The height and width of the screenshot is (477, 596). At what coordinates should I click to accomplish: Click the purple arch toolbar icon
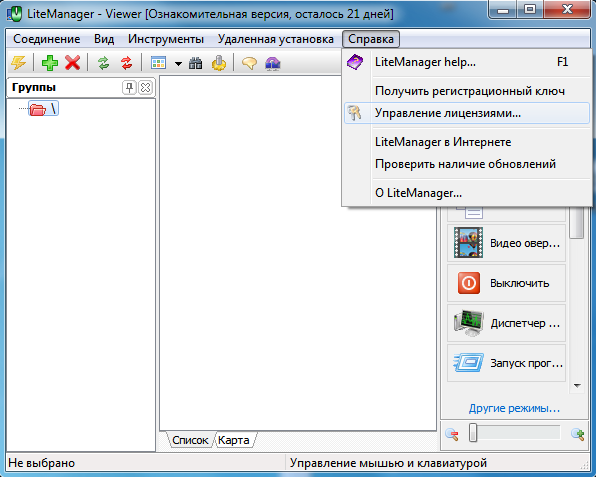273,63
